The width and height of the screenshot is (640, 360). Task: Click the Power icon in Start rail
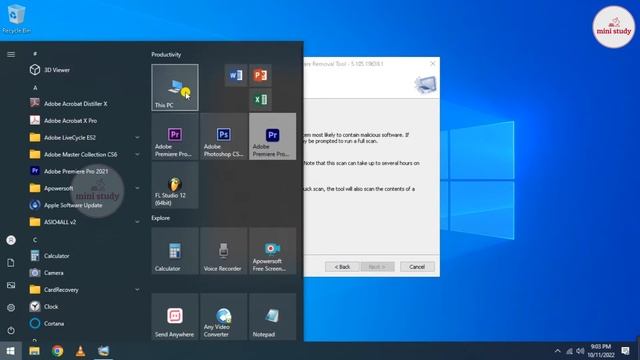point(11,330)
